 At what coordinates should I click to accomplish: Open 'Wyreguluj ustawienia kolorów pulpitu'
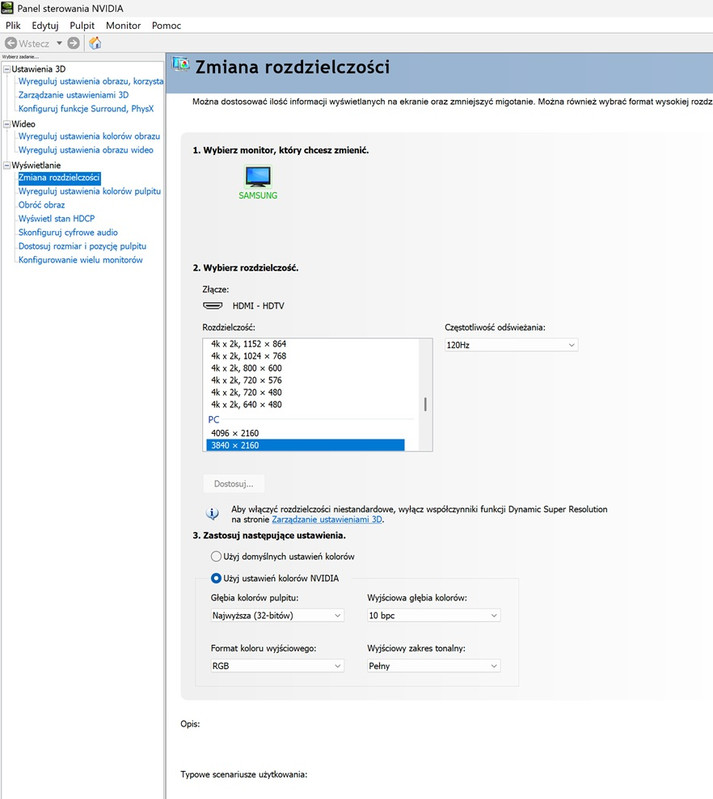click(89, 191)
